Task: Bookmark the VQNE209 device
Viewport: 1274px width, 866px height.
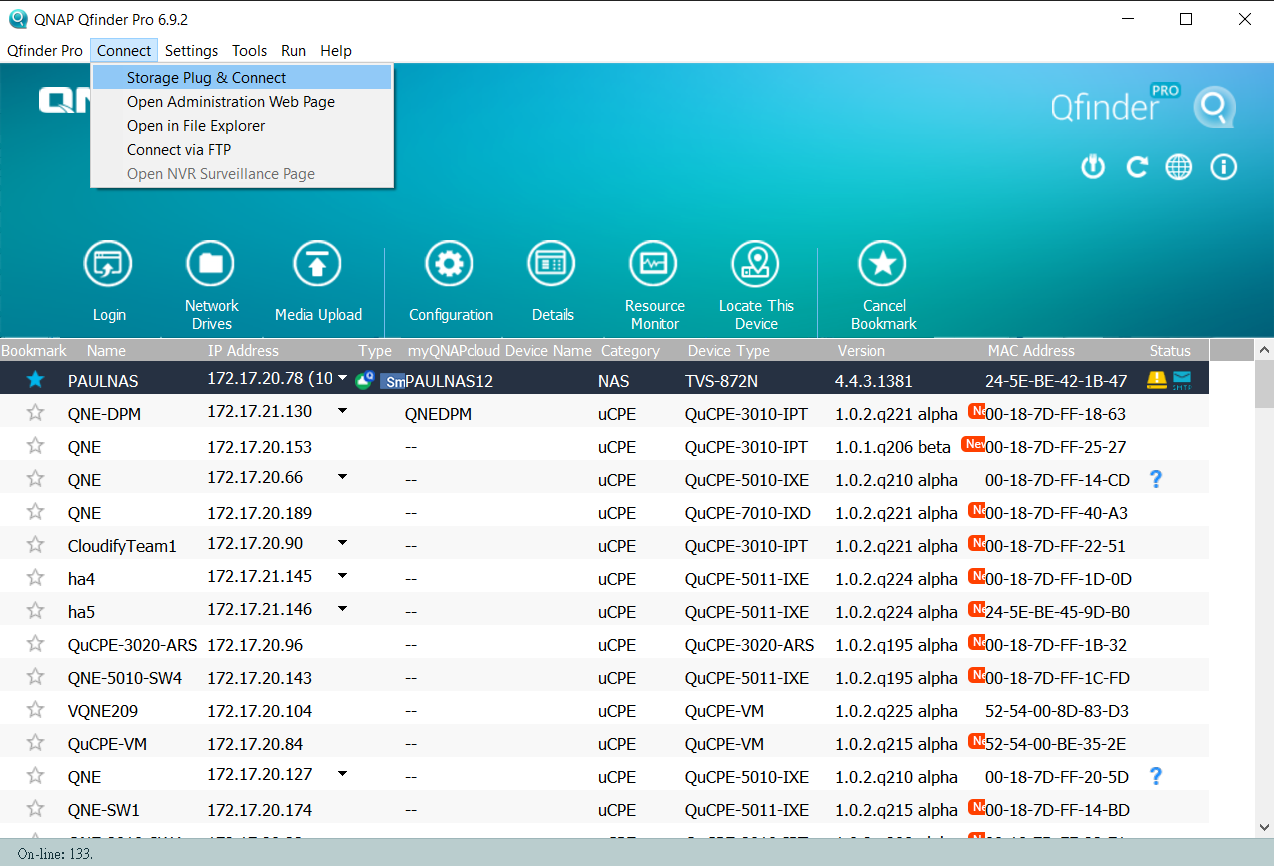Action: coord(35,710)
